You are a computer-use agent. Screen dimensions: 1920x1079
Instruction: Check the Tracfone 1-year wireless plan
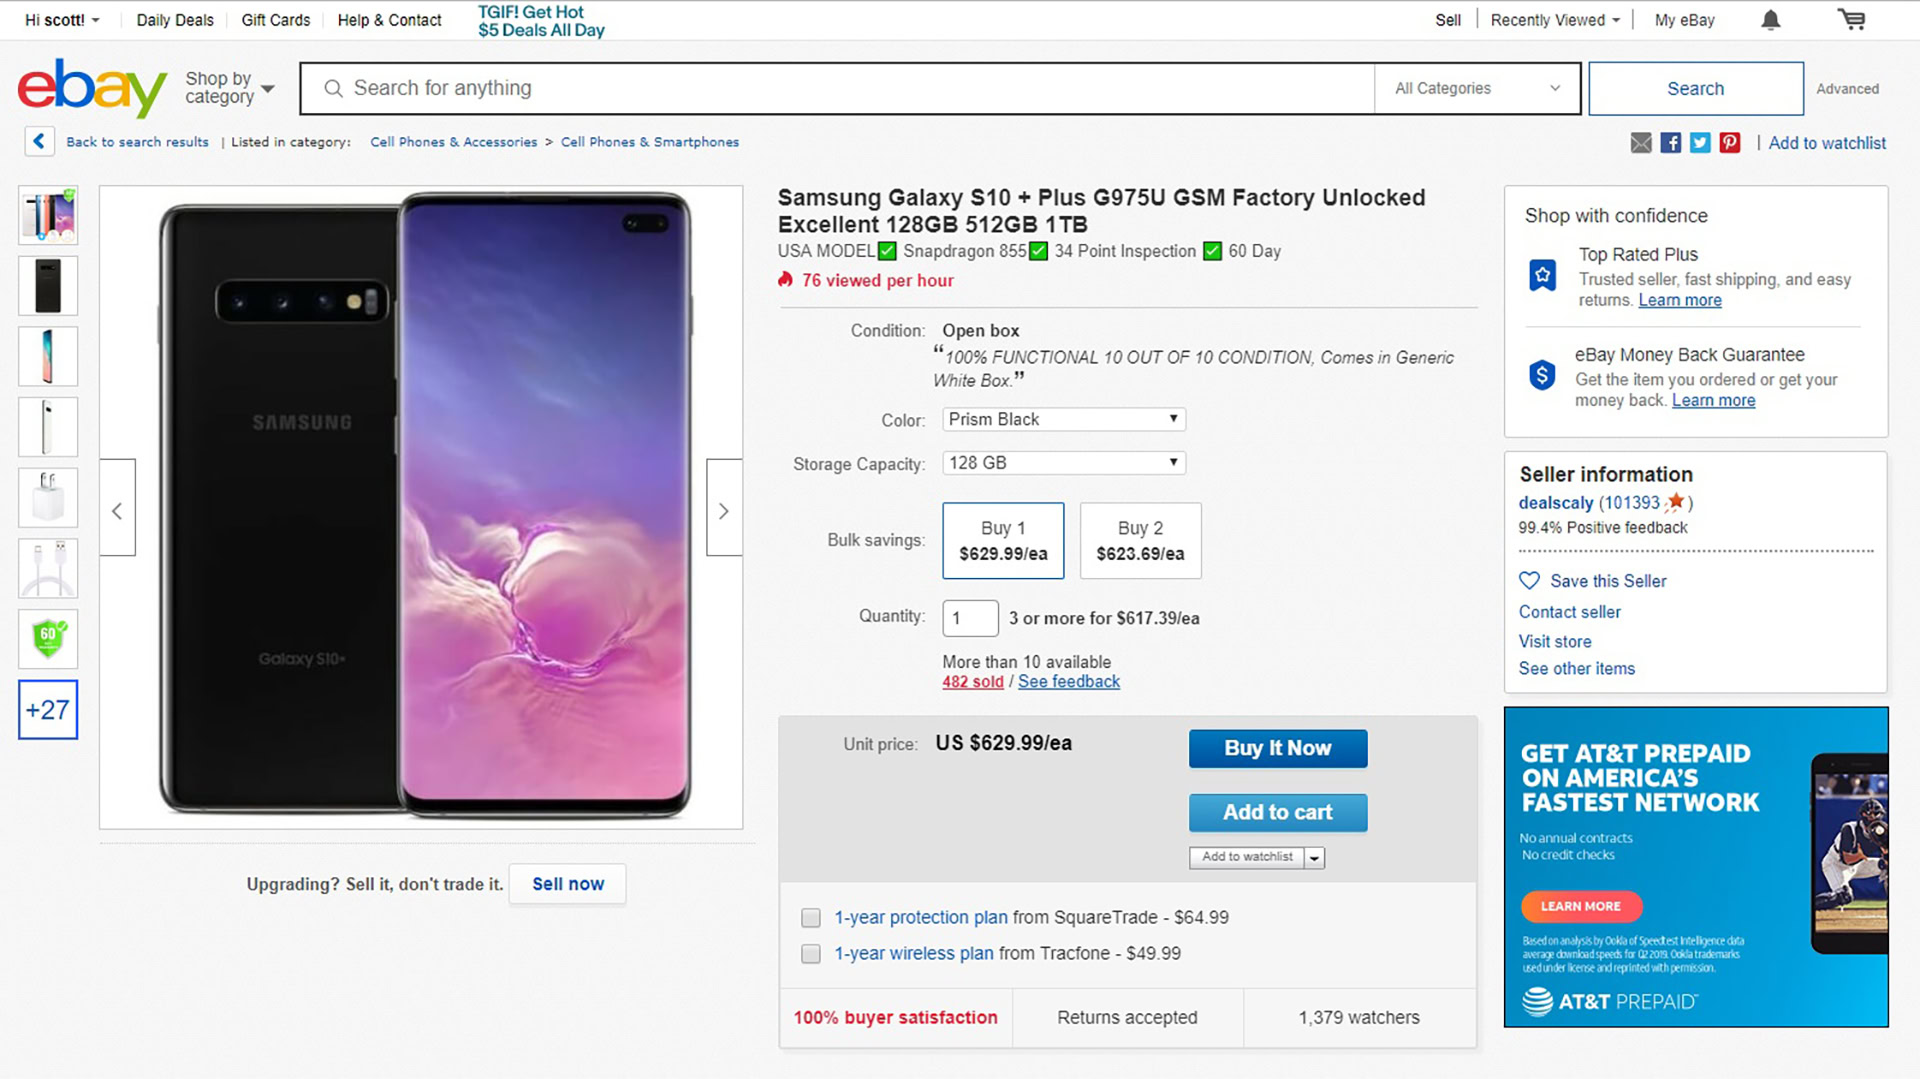[811, 954]
